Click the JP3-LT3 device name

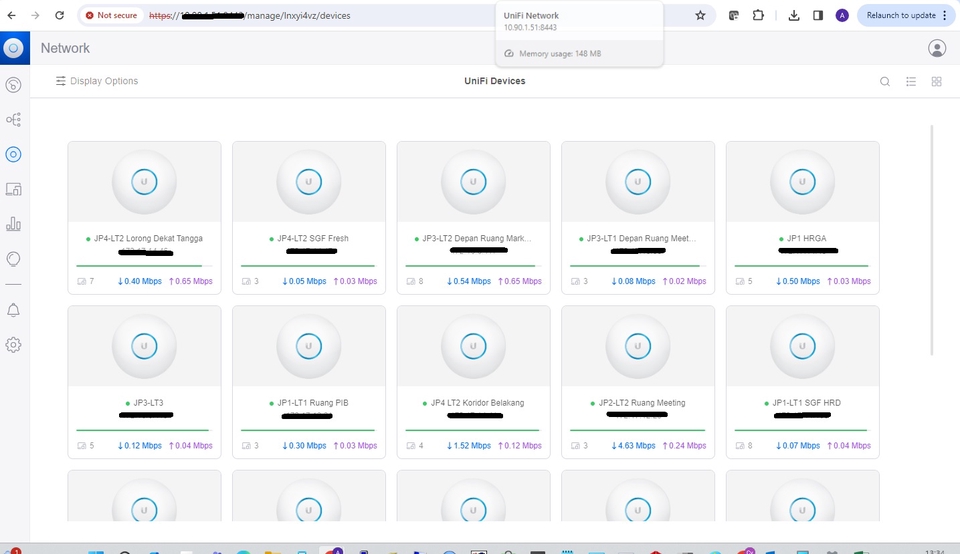(148, 403)
